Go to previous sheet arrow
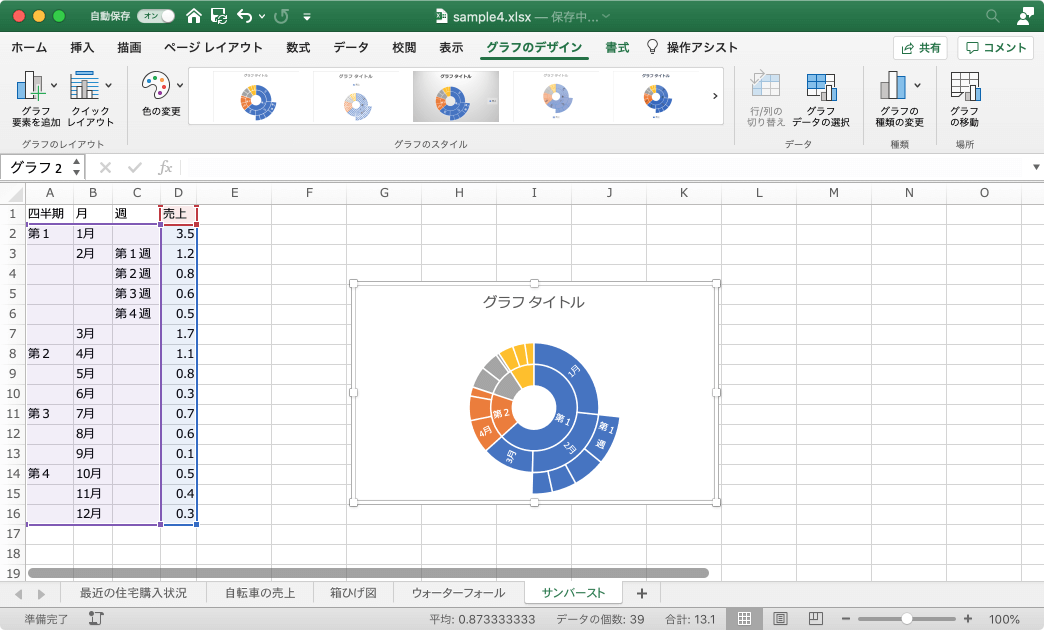 (x=19, y=594)
